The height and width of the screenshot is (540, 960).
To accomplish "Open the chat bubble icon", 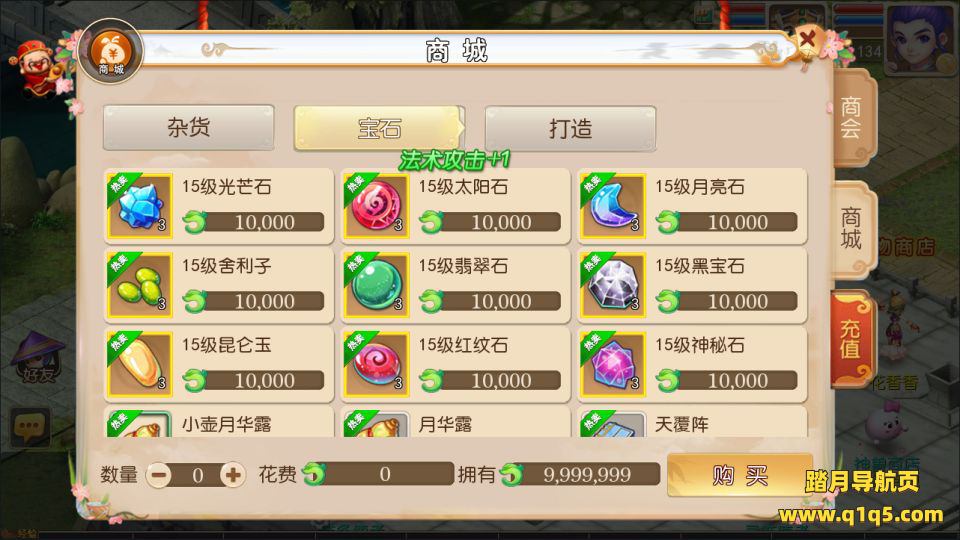I will point(29,427).
